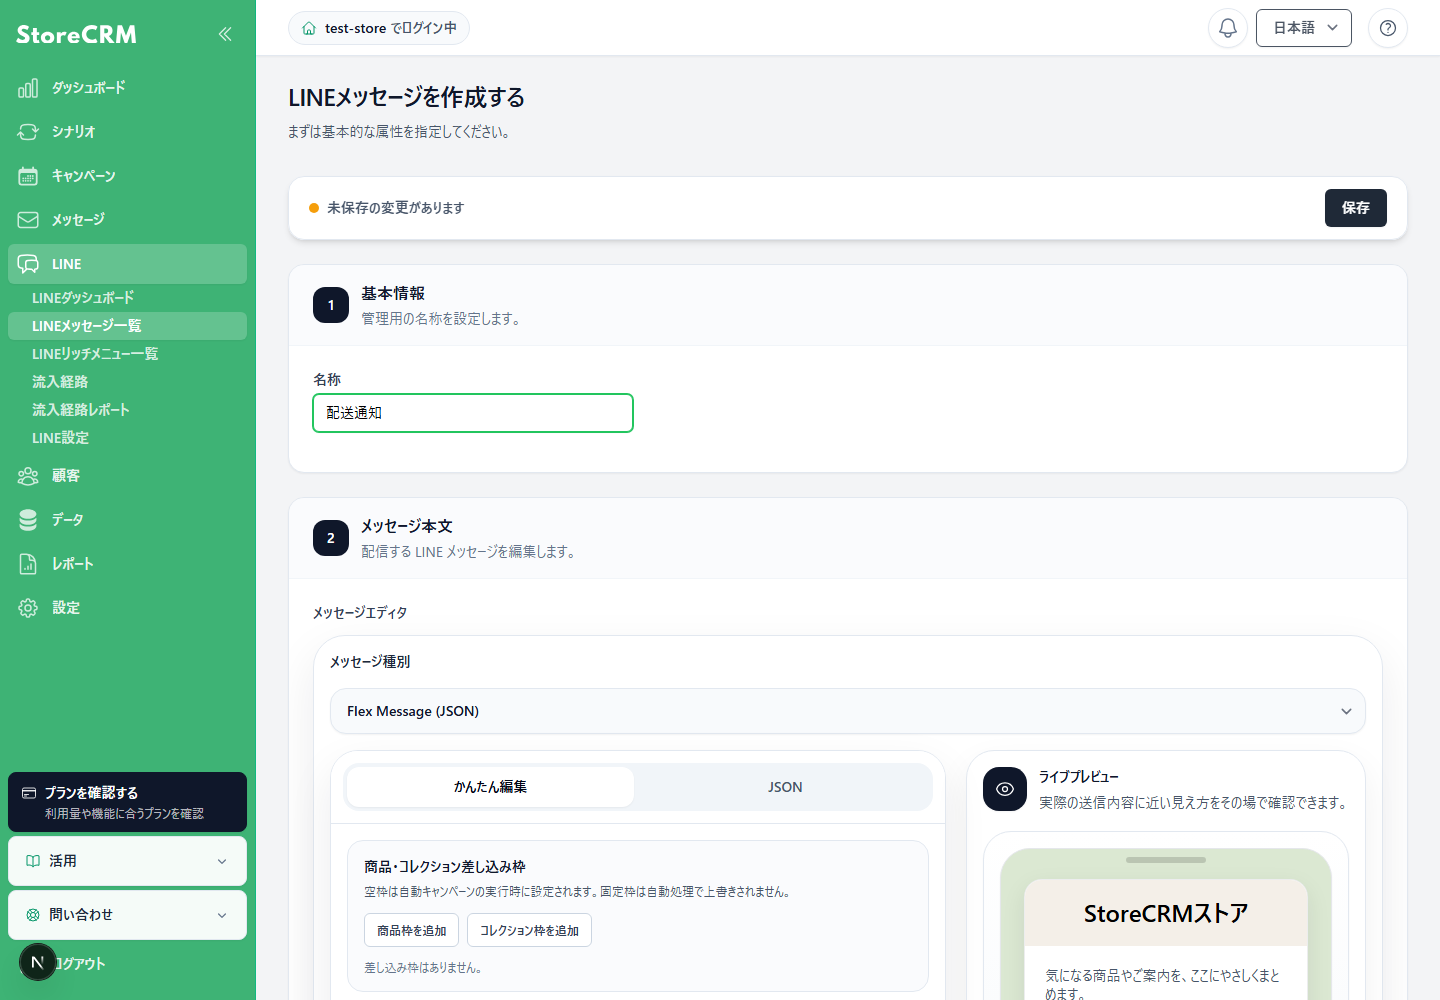1440x1000 pixels.
Task: Click the dashboard bar chart icon
Action: [28, 88]
